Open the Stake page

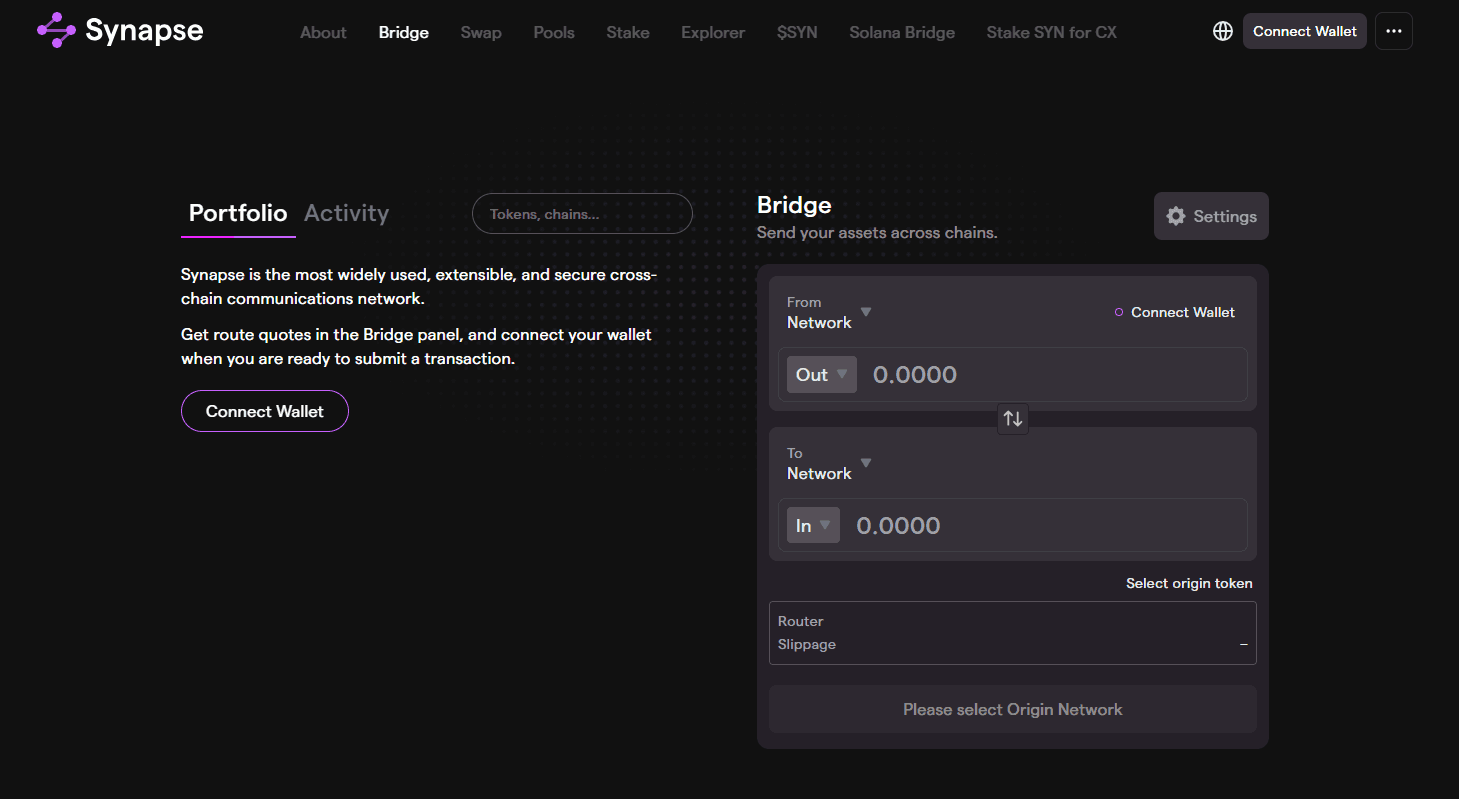point(628,32)
